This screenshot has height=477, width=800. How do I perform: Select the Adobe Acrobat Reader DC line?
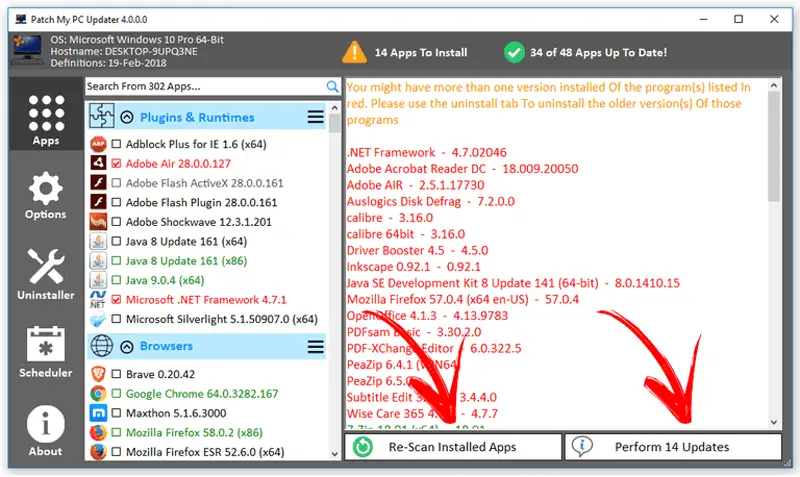[462, 169]
